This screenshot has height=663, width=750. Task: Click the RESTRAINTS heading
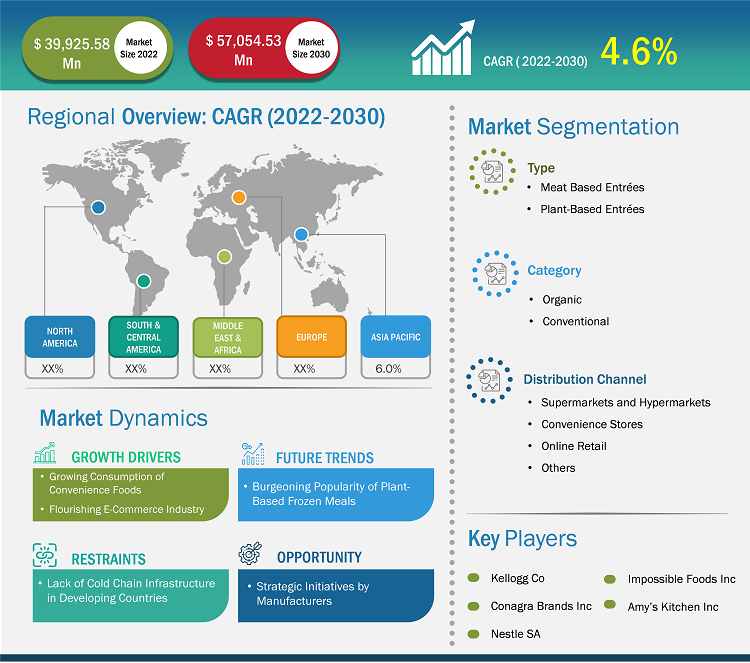tap(108, 559)
